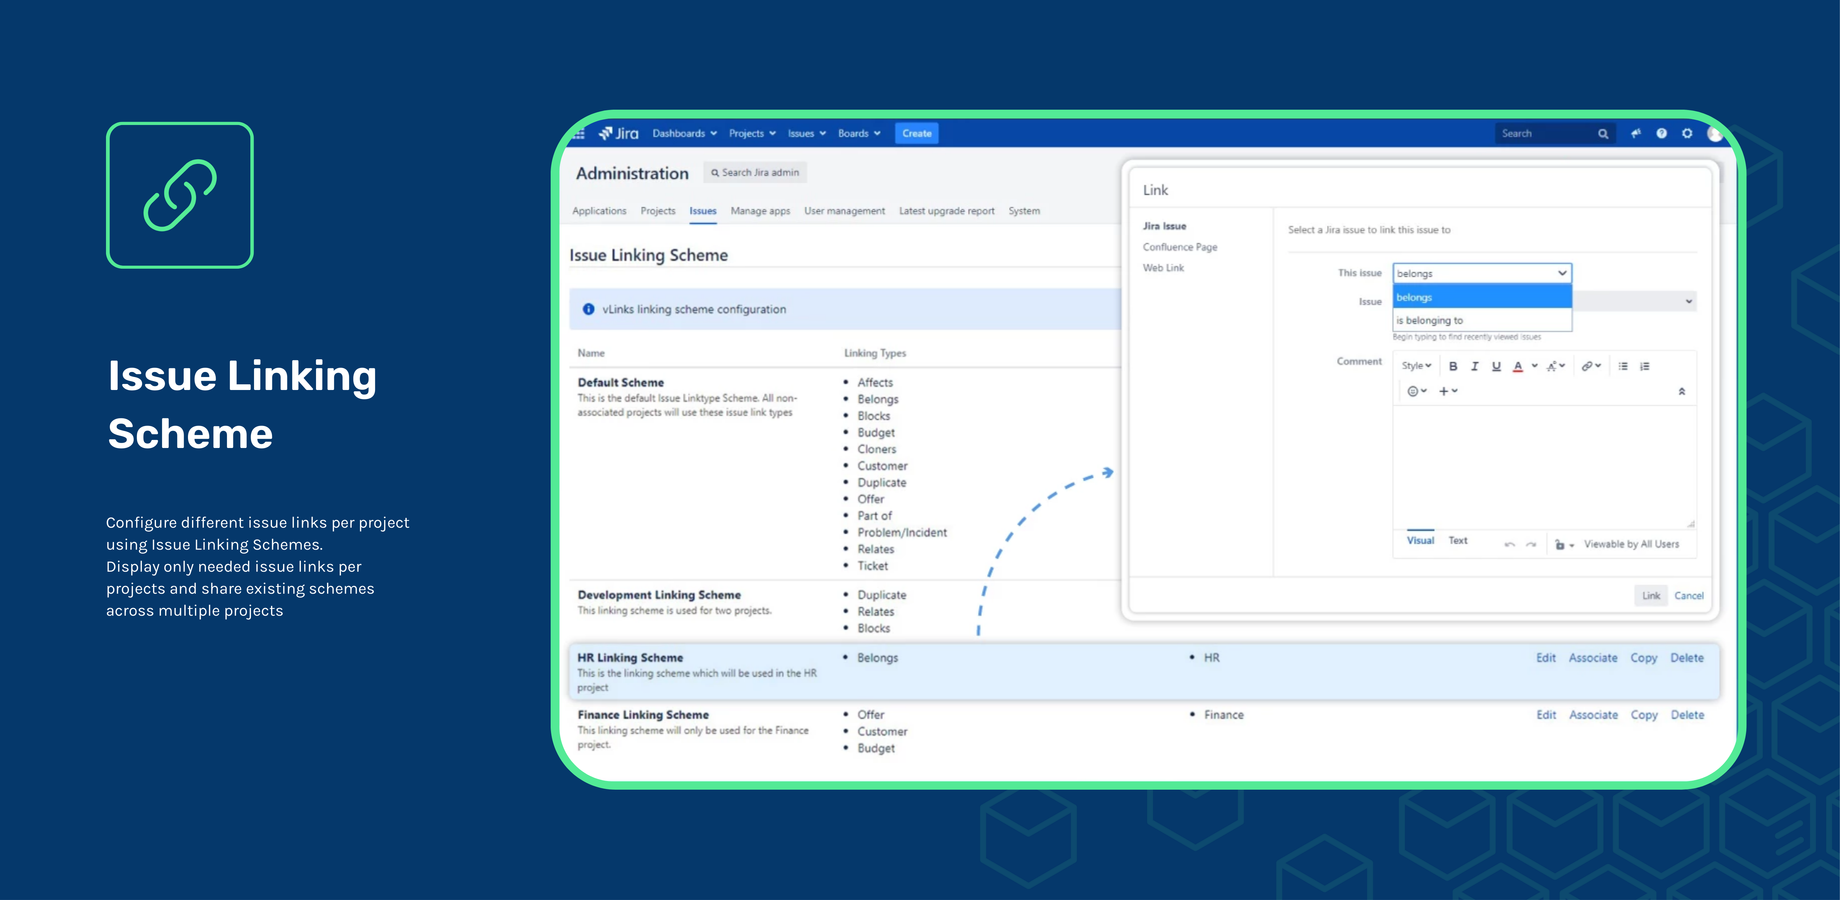The height and width of the screenshot is (900, 1840).
Task: Switch to the User management tab
Action: click(844, 211)
